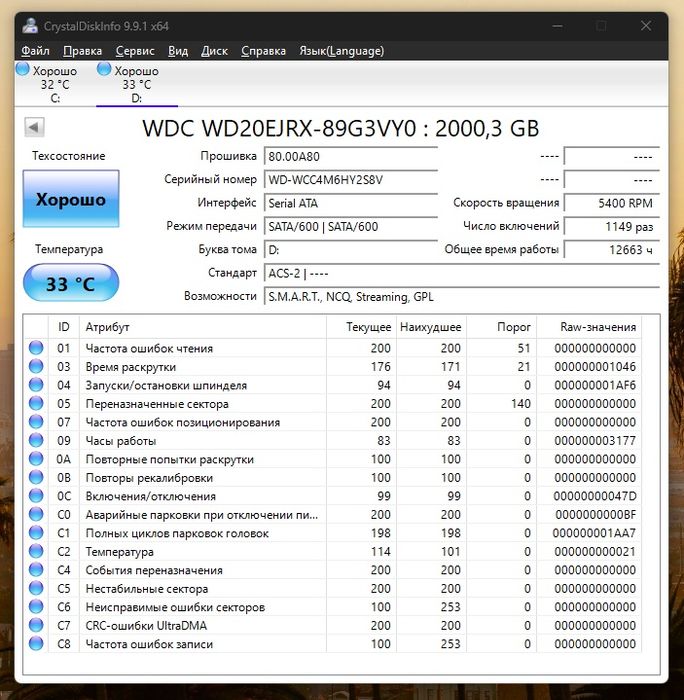Open the Правка menu
684x700 pixels.
coord(83,51)
